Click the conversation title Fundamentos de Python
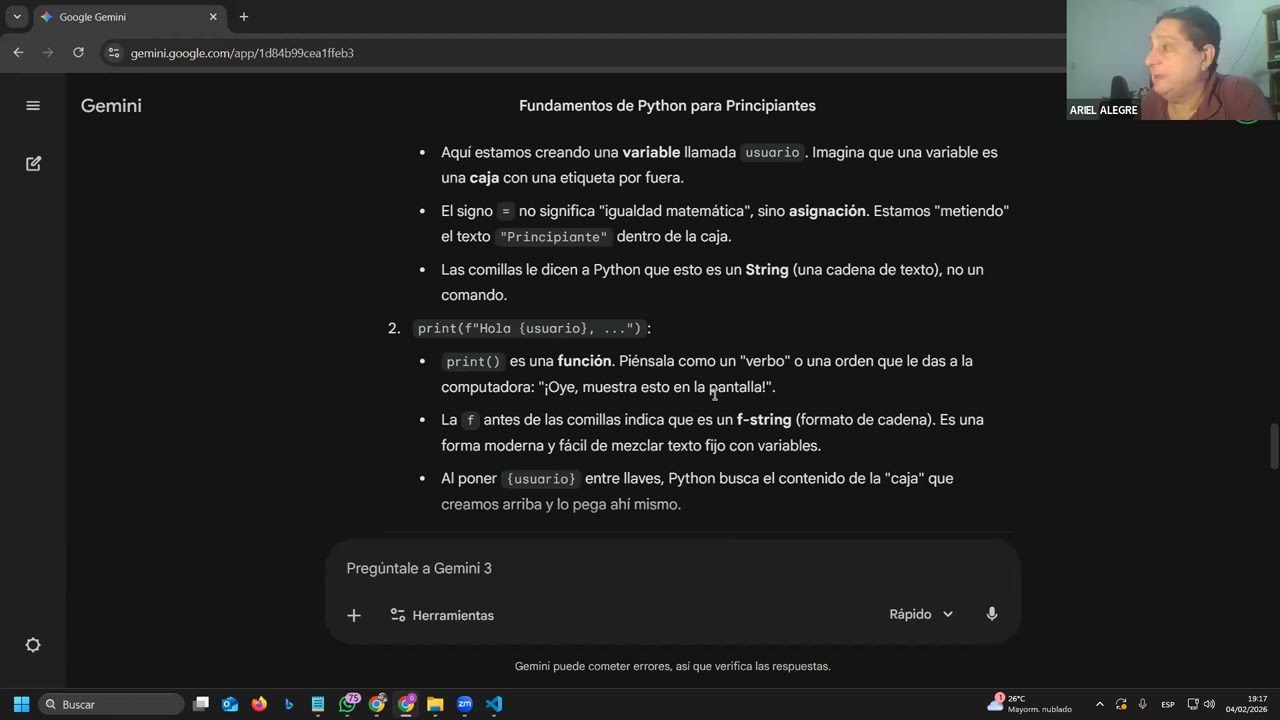Screen dimensions: 1280x720 pyautogui.click(x=667, y=106)
